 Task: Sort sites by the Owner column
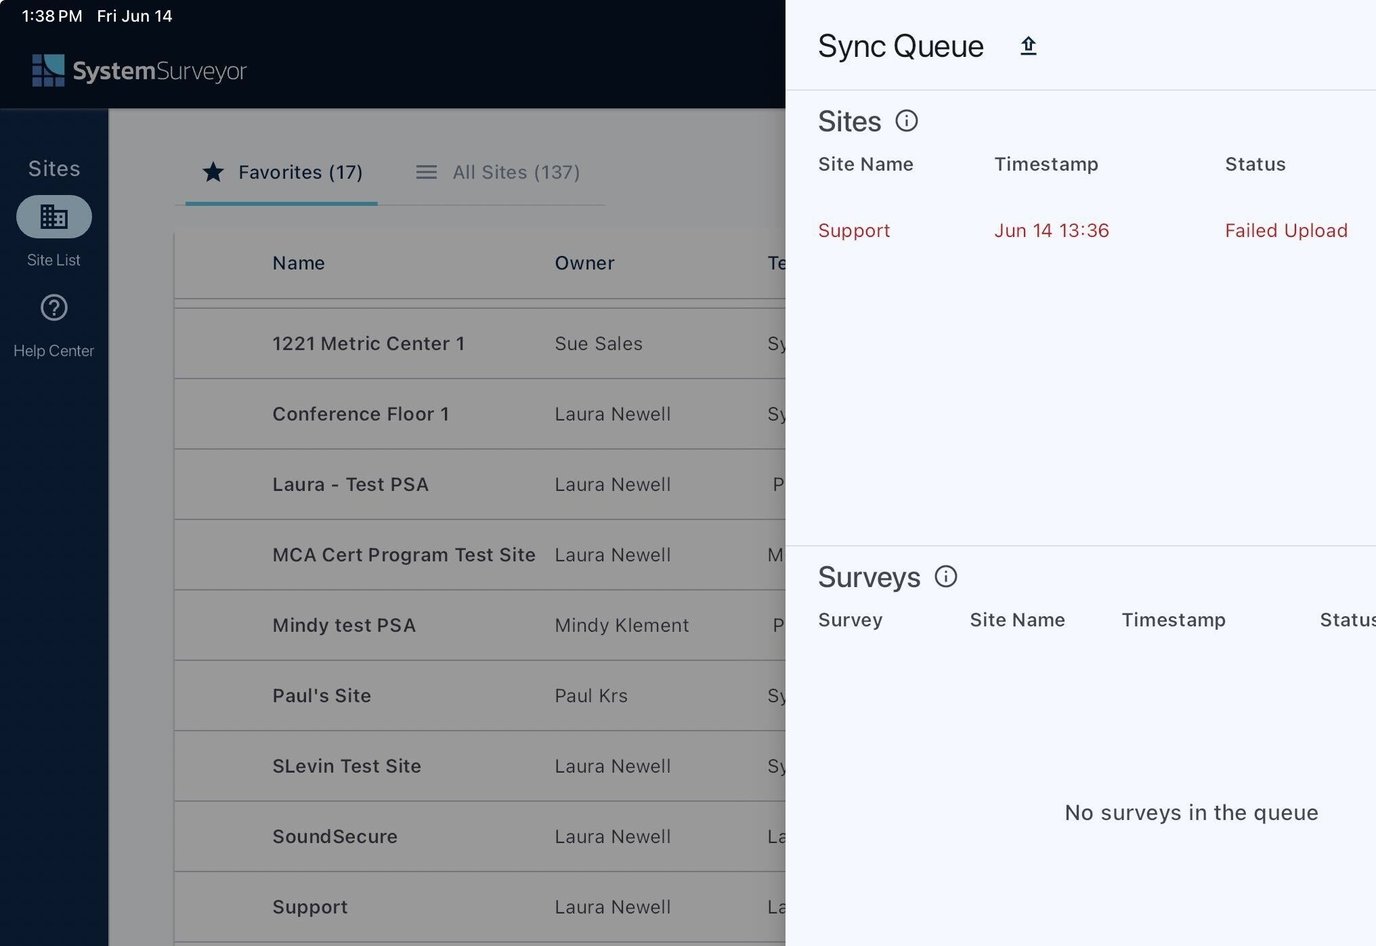click(x=584, y=263)
